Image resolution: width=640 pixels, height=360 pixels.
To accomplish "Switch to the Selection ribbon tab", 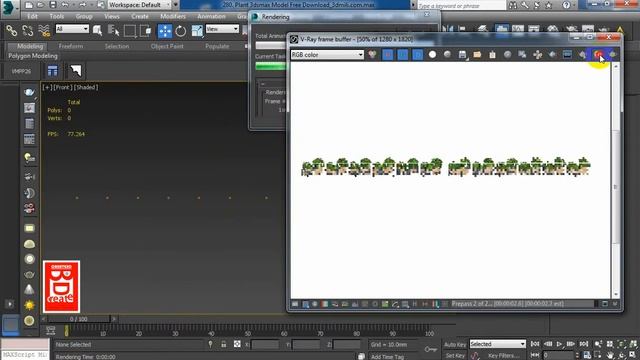I will pos(117,46).
